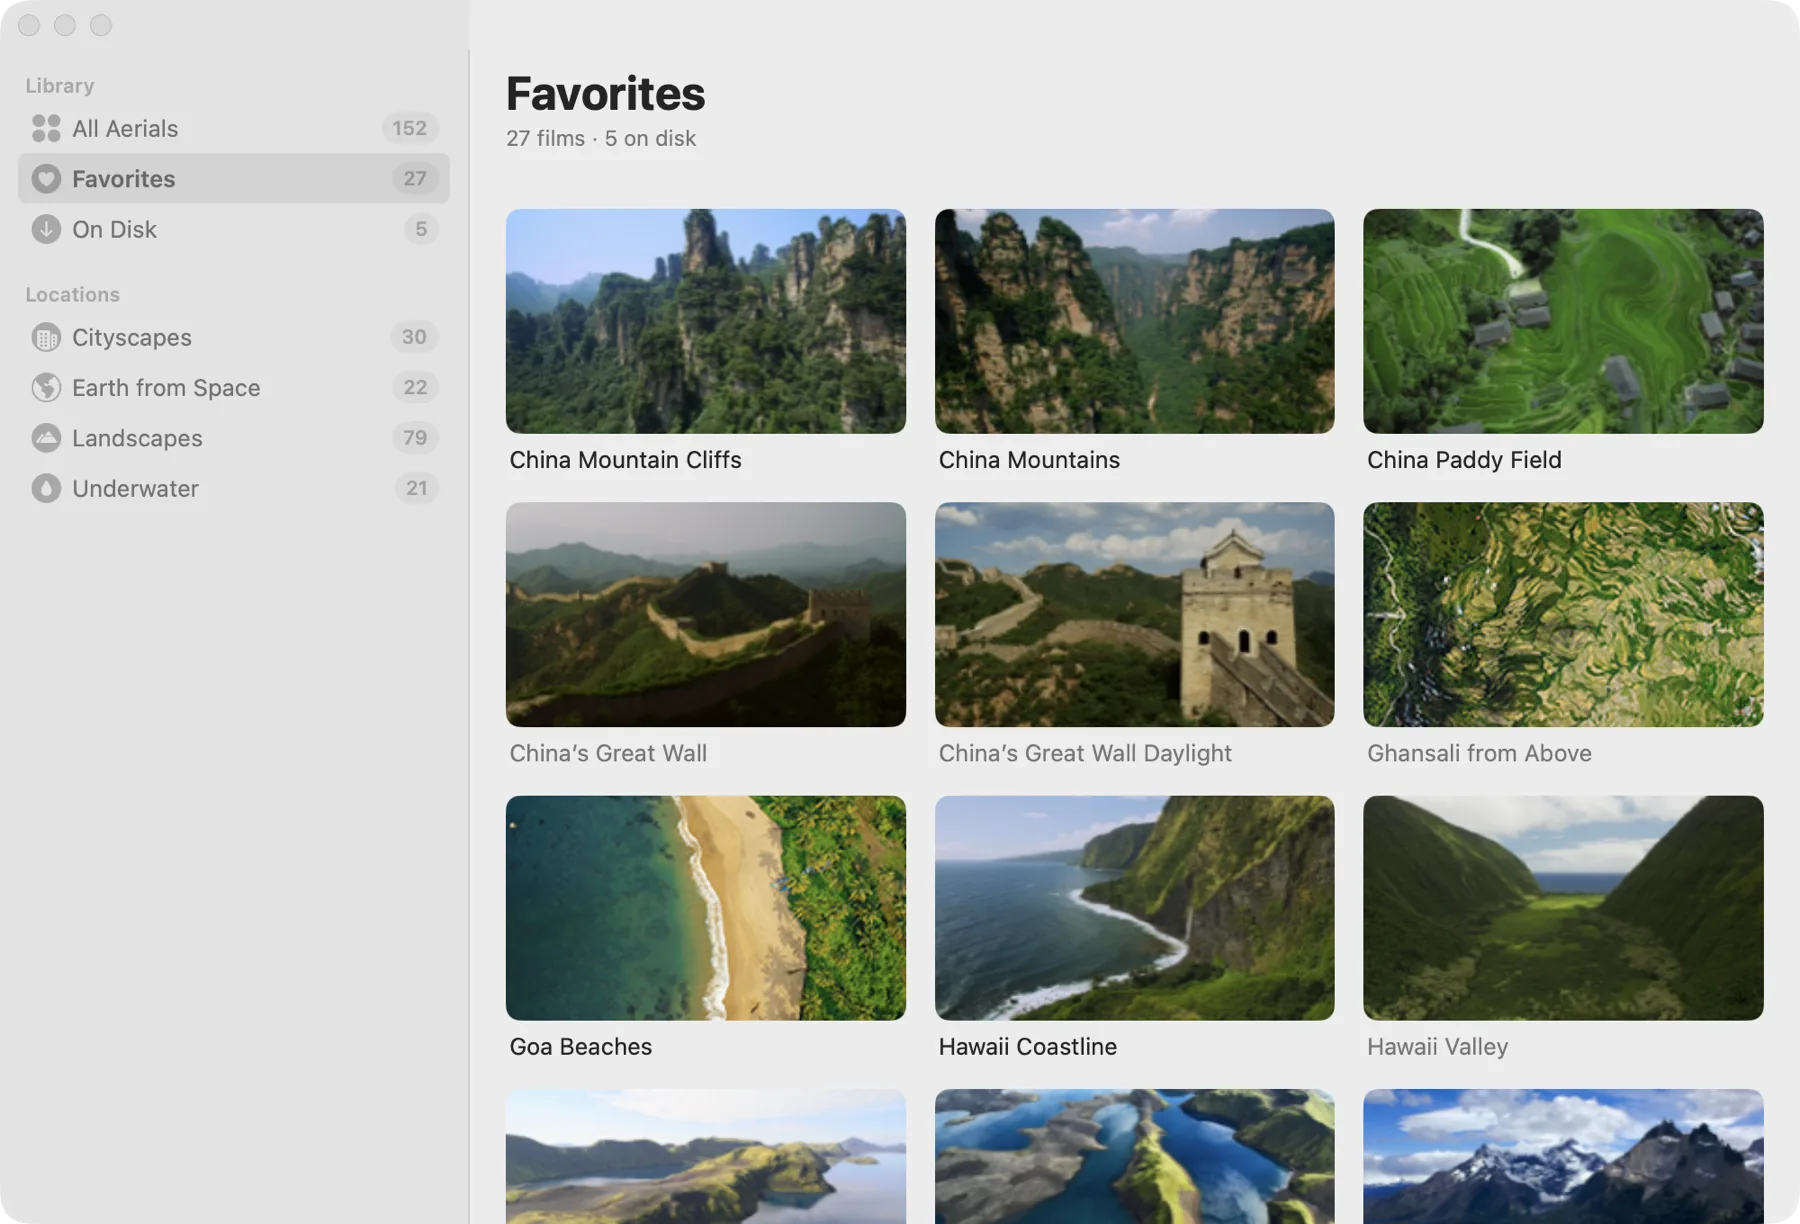Click the Ghansali from Above title text
The height and width of the screenshot is (1224, 1800).
click(1479, 753)
